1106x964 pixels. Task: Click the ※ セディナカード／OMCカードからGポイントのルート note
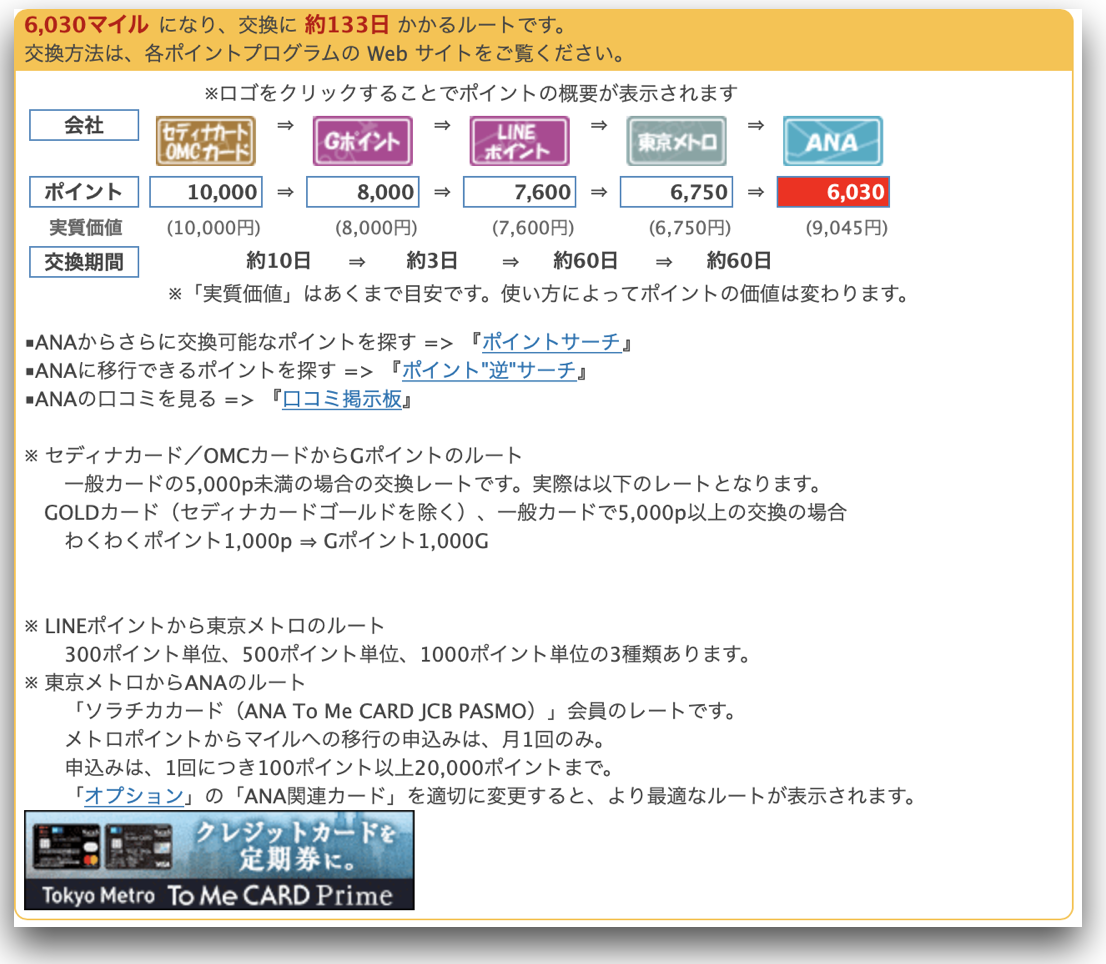(274, 456)
